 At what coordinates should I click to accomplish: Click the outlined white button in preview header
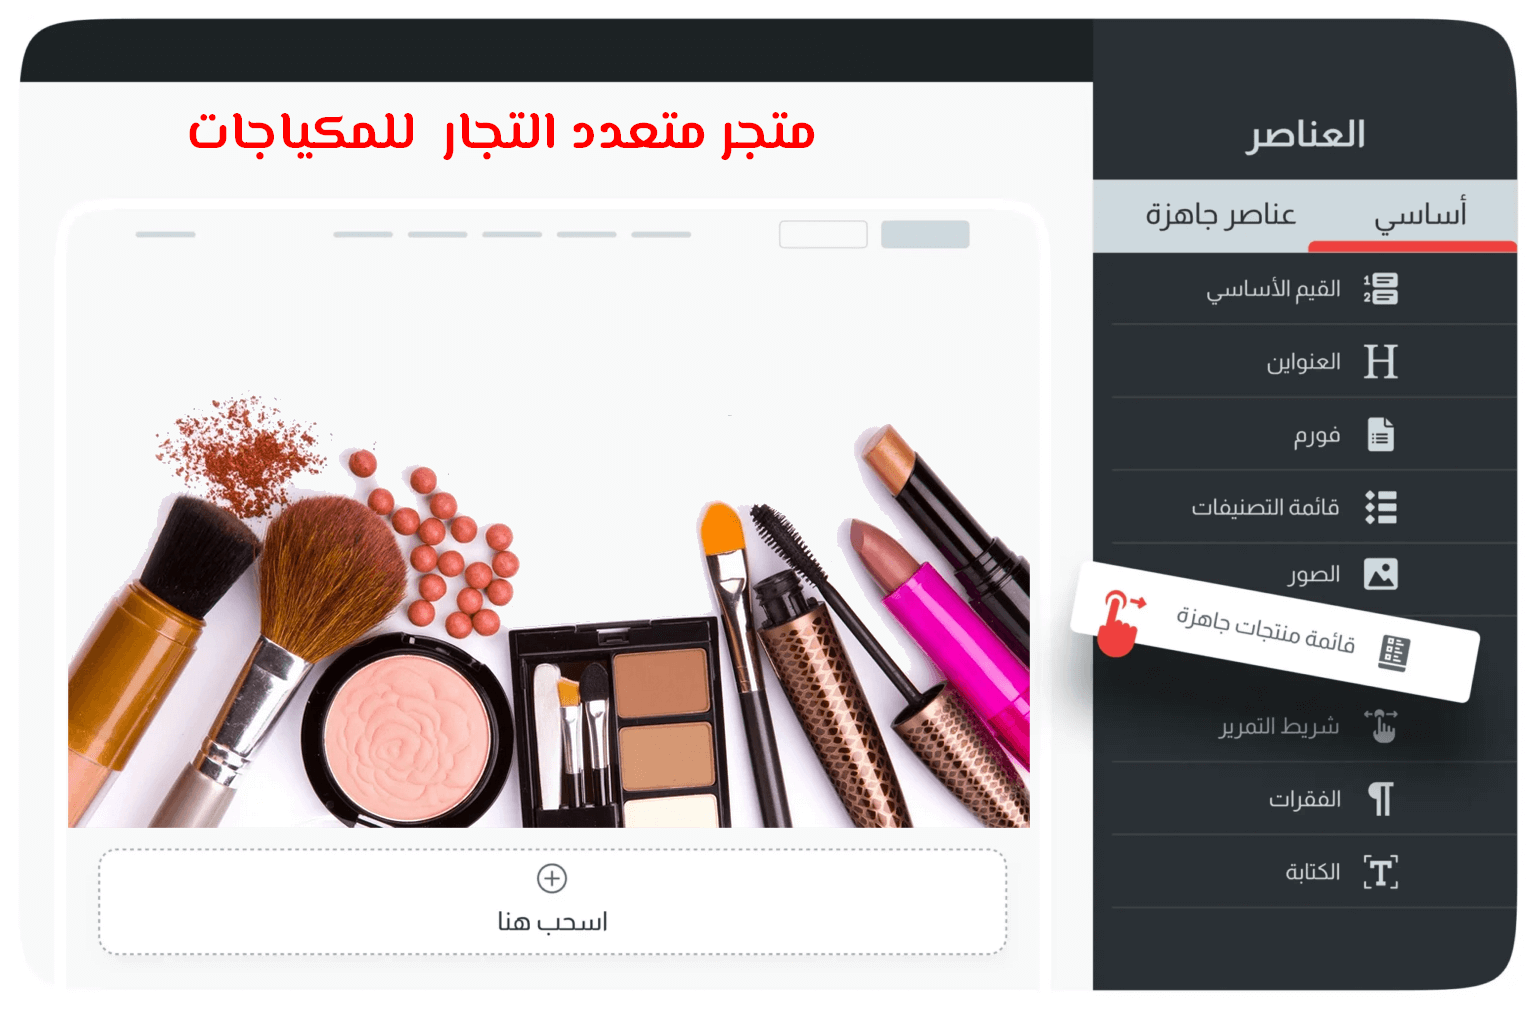tap(823, 234)
